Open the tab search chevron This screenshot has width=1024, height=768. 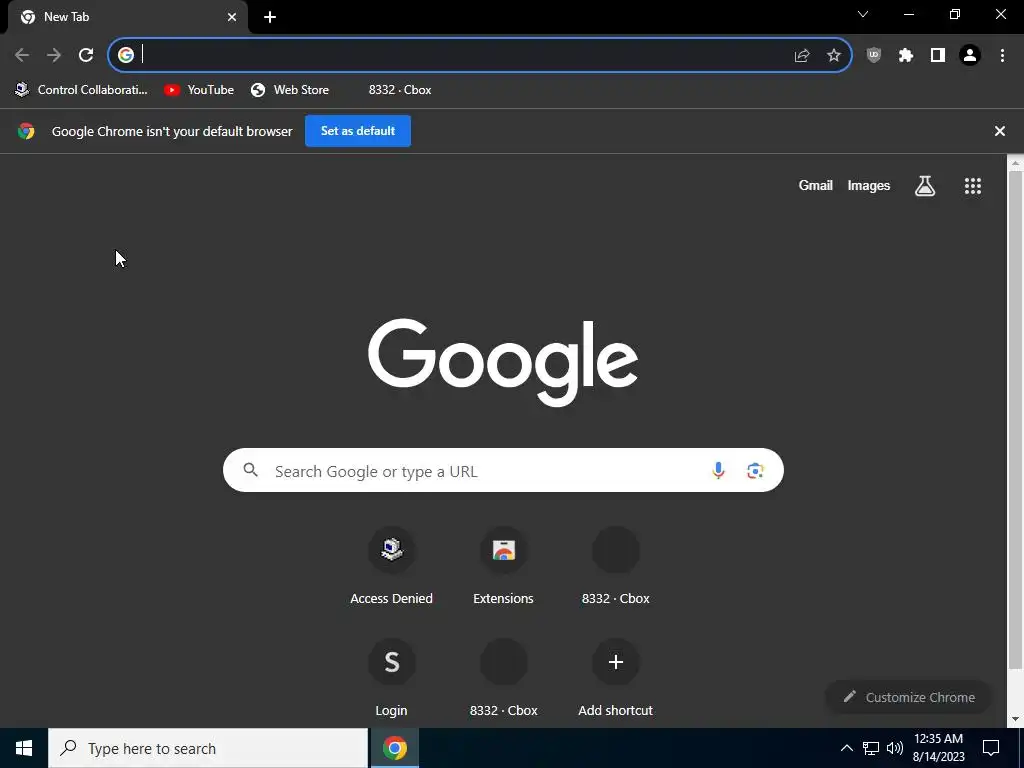pyautogui.click(x=863, y=14)
